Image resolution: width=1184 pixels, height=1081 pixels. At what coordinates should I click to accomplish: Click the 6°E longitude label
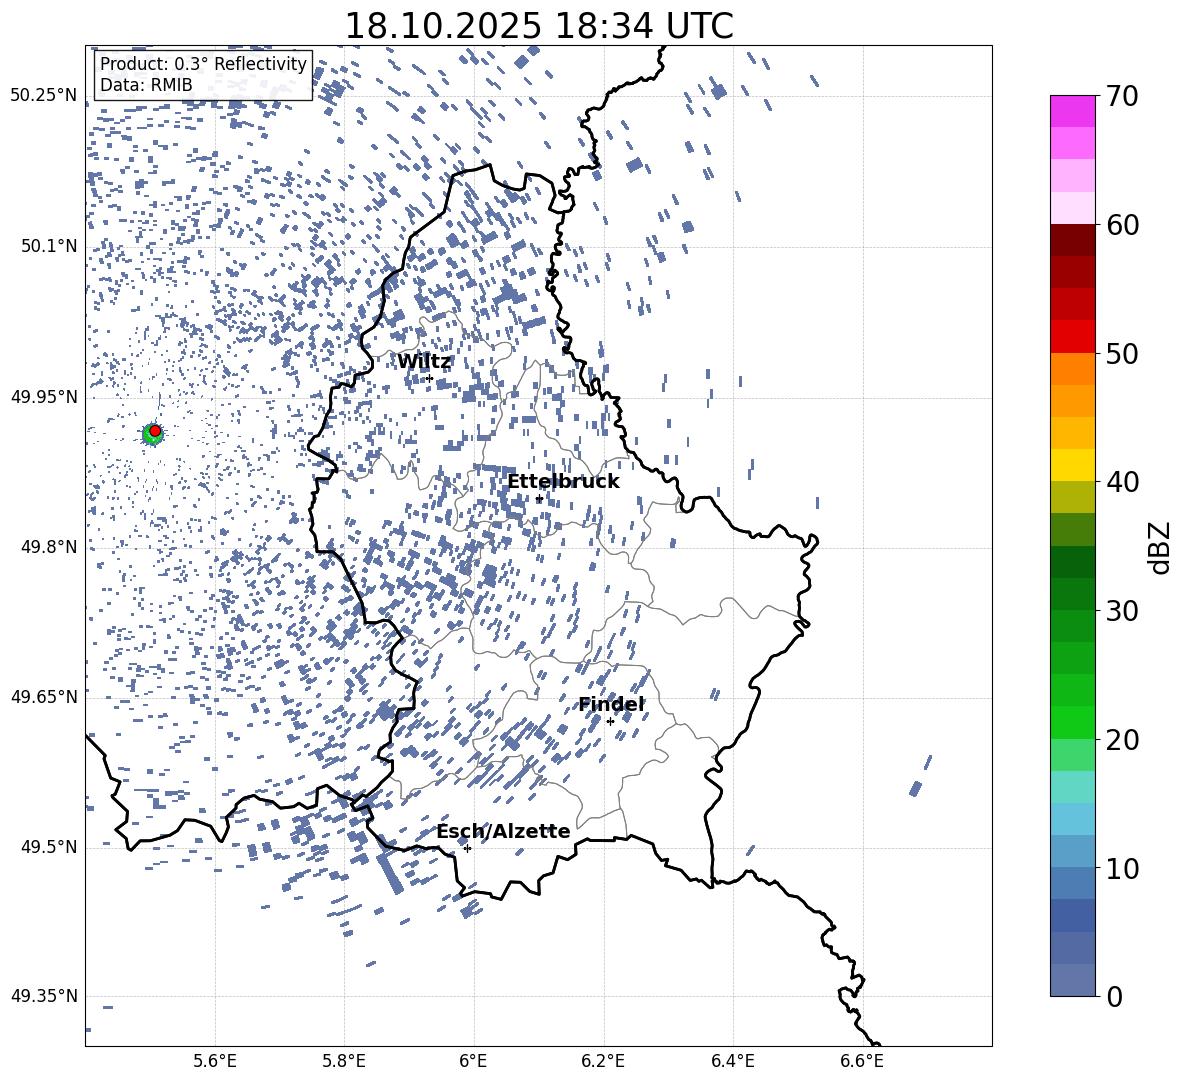click(x=473, y=1061)
